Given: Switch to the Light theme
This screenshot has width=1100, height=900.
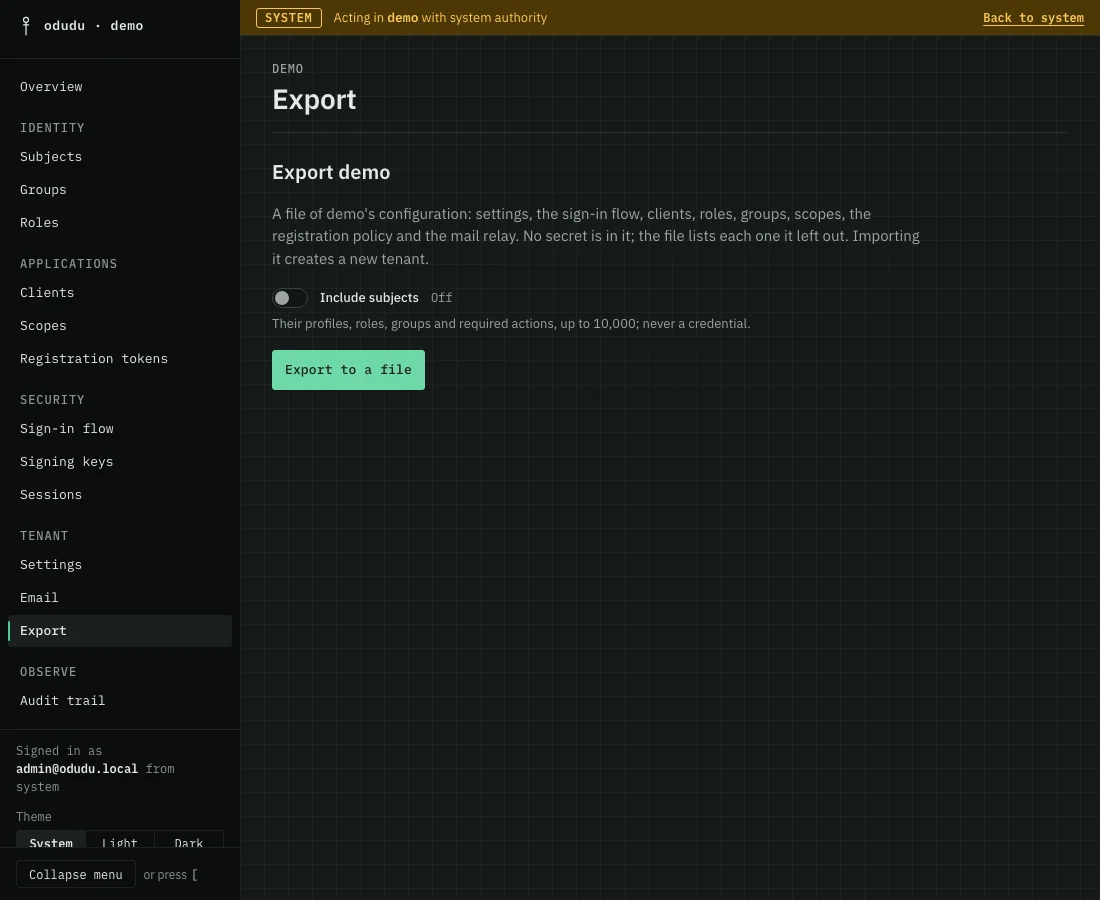Looking at the screenshot, I should tap(120, 840).
